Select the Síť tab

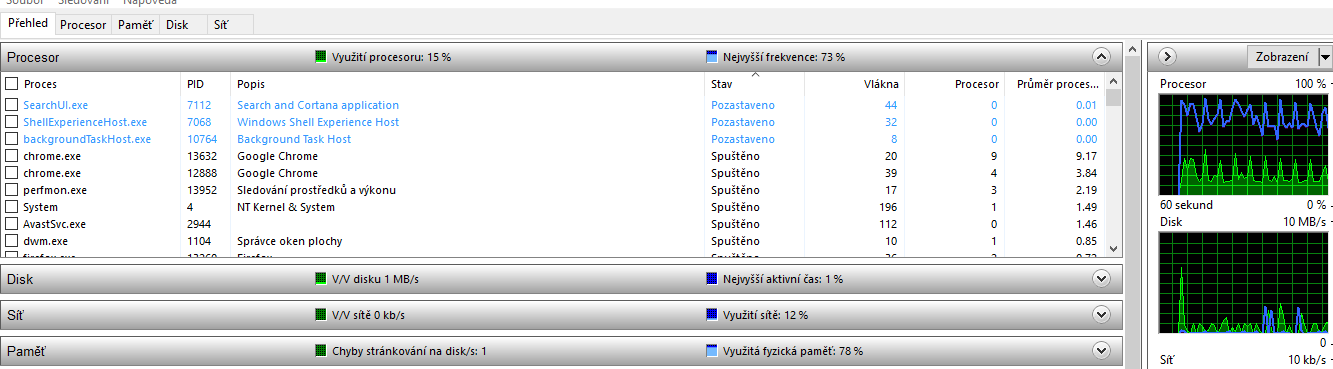pos(221,24)
